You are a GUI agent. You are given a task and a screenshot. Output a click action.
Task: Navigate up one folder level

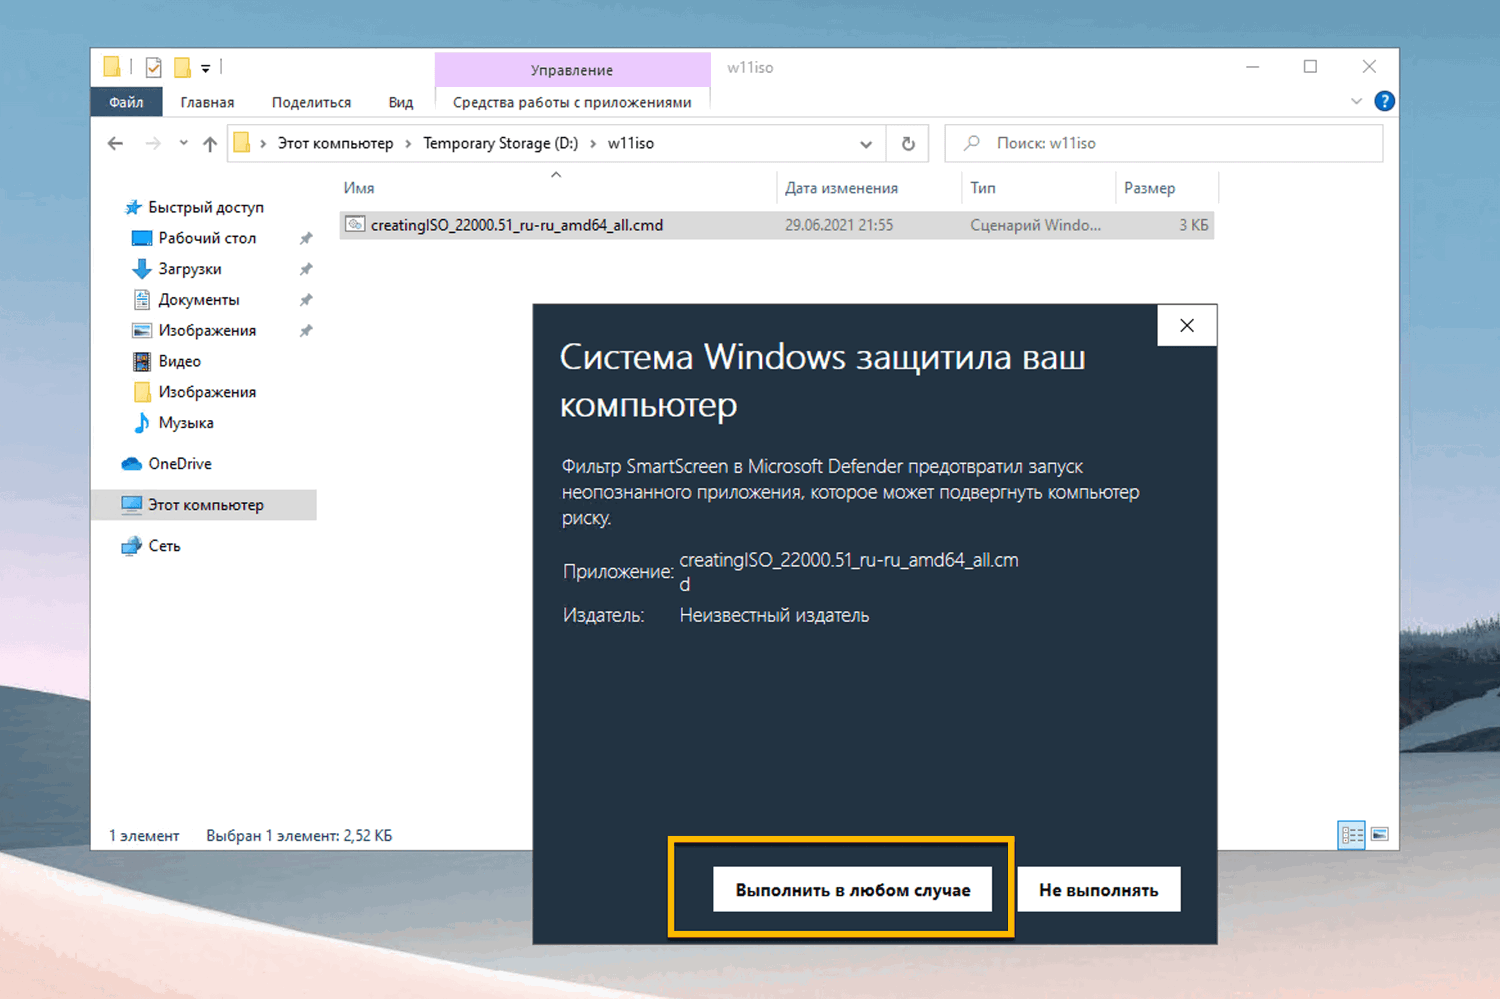pyautogui.click(x=210, y=143)
